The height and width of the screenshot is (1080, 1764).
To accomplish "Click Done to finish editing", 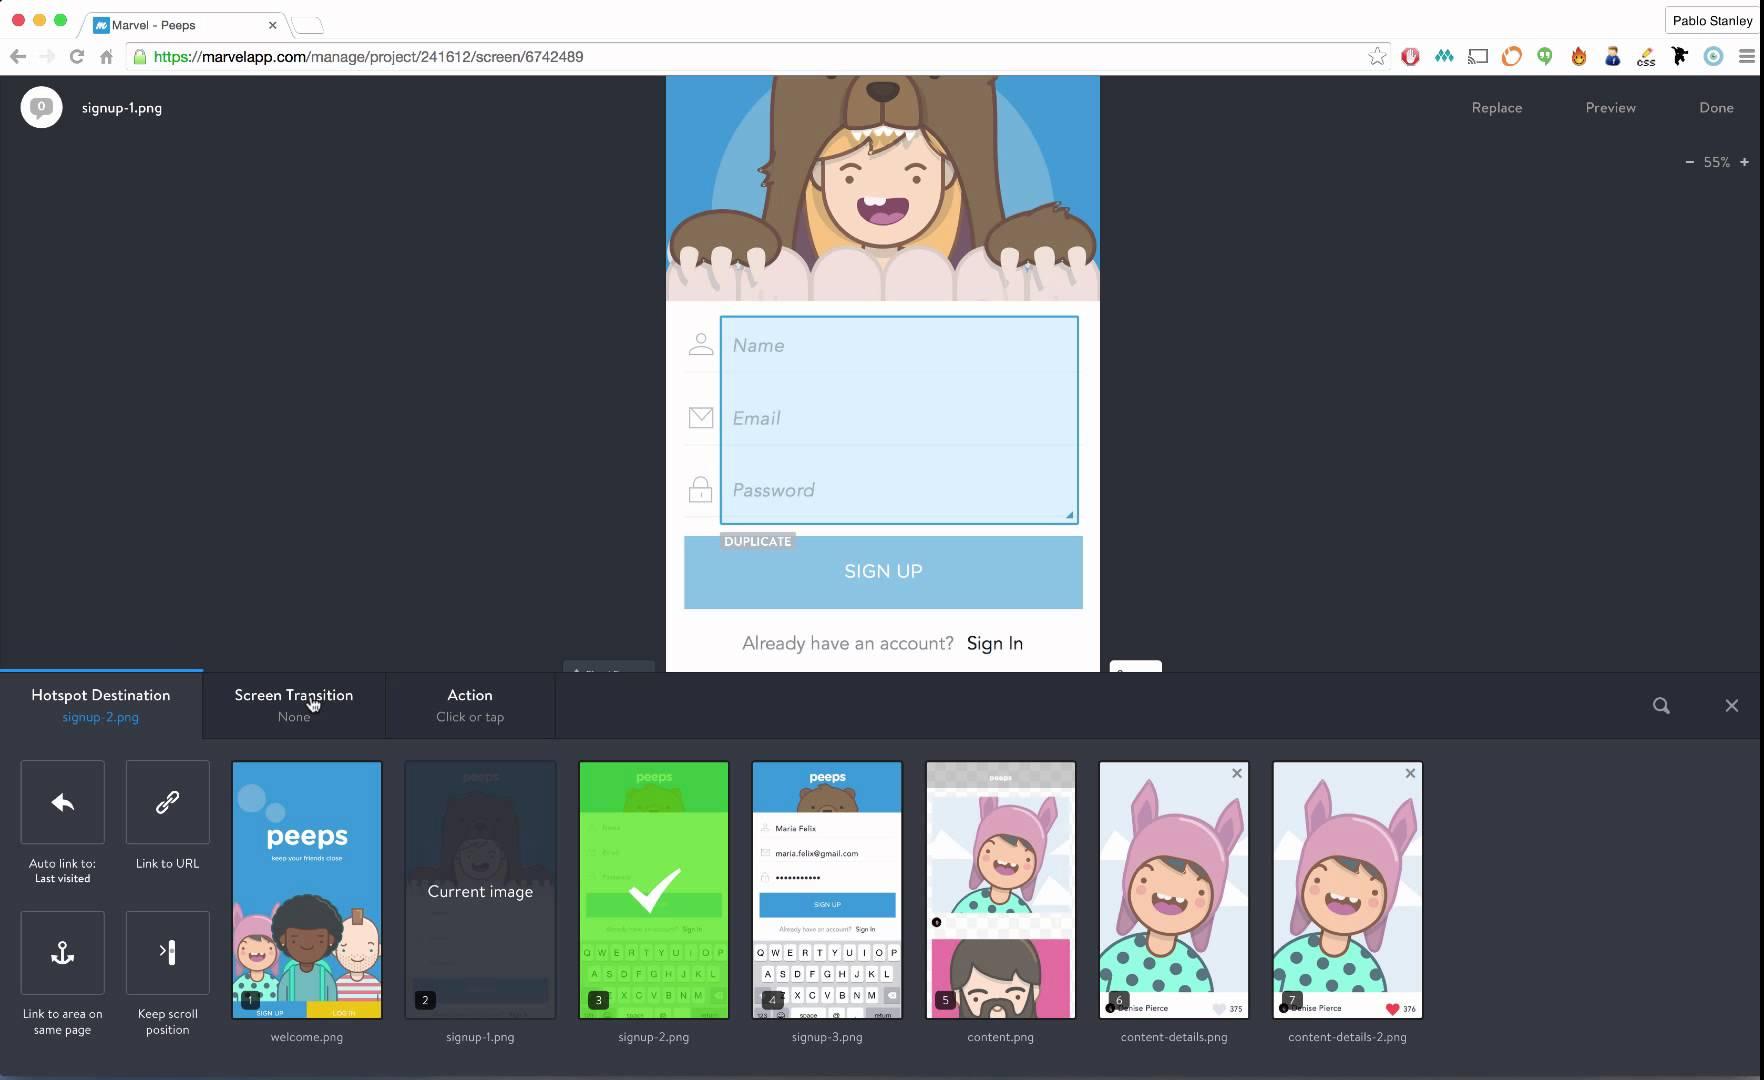I will click(x=1716, y=107).
